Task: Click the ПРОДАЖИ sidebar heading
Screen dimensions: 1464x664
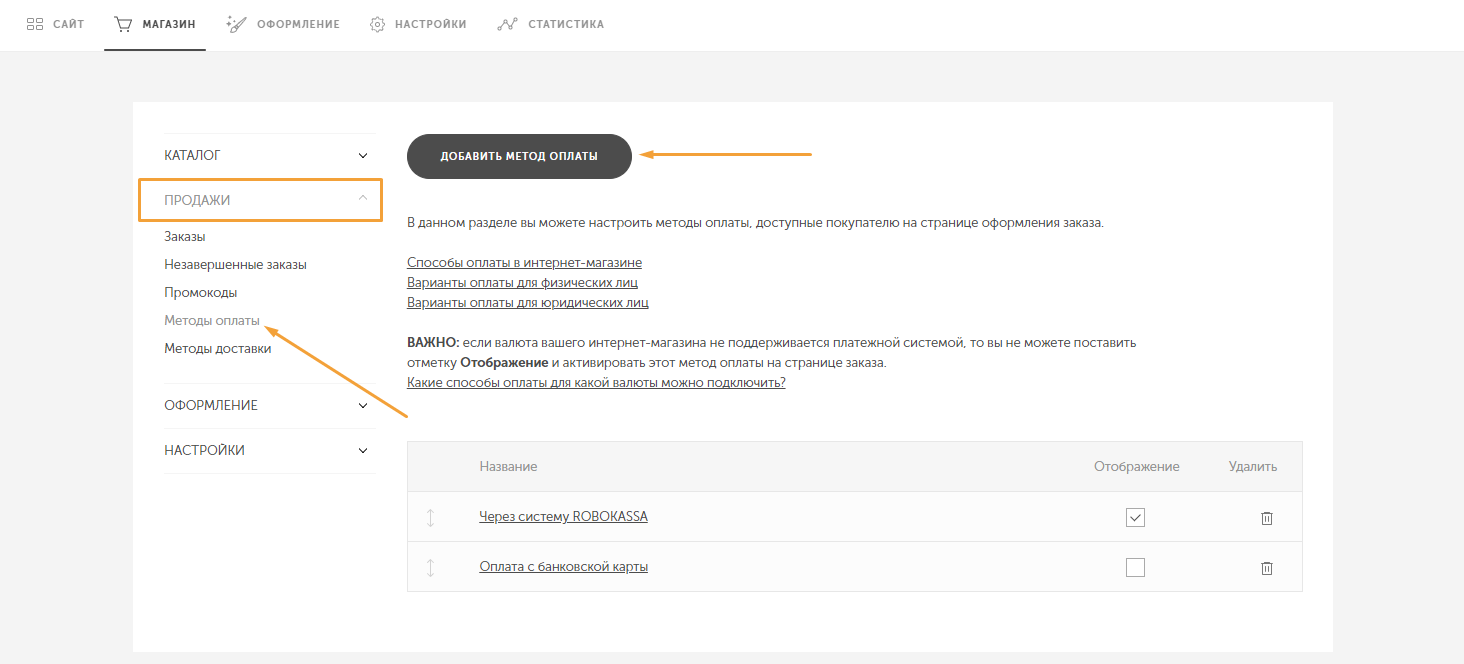Action: tap(197, 200)
